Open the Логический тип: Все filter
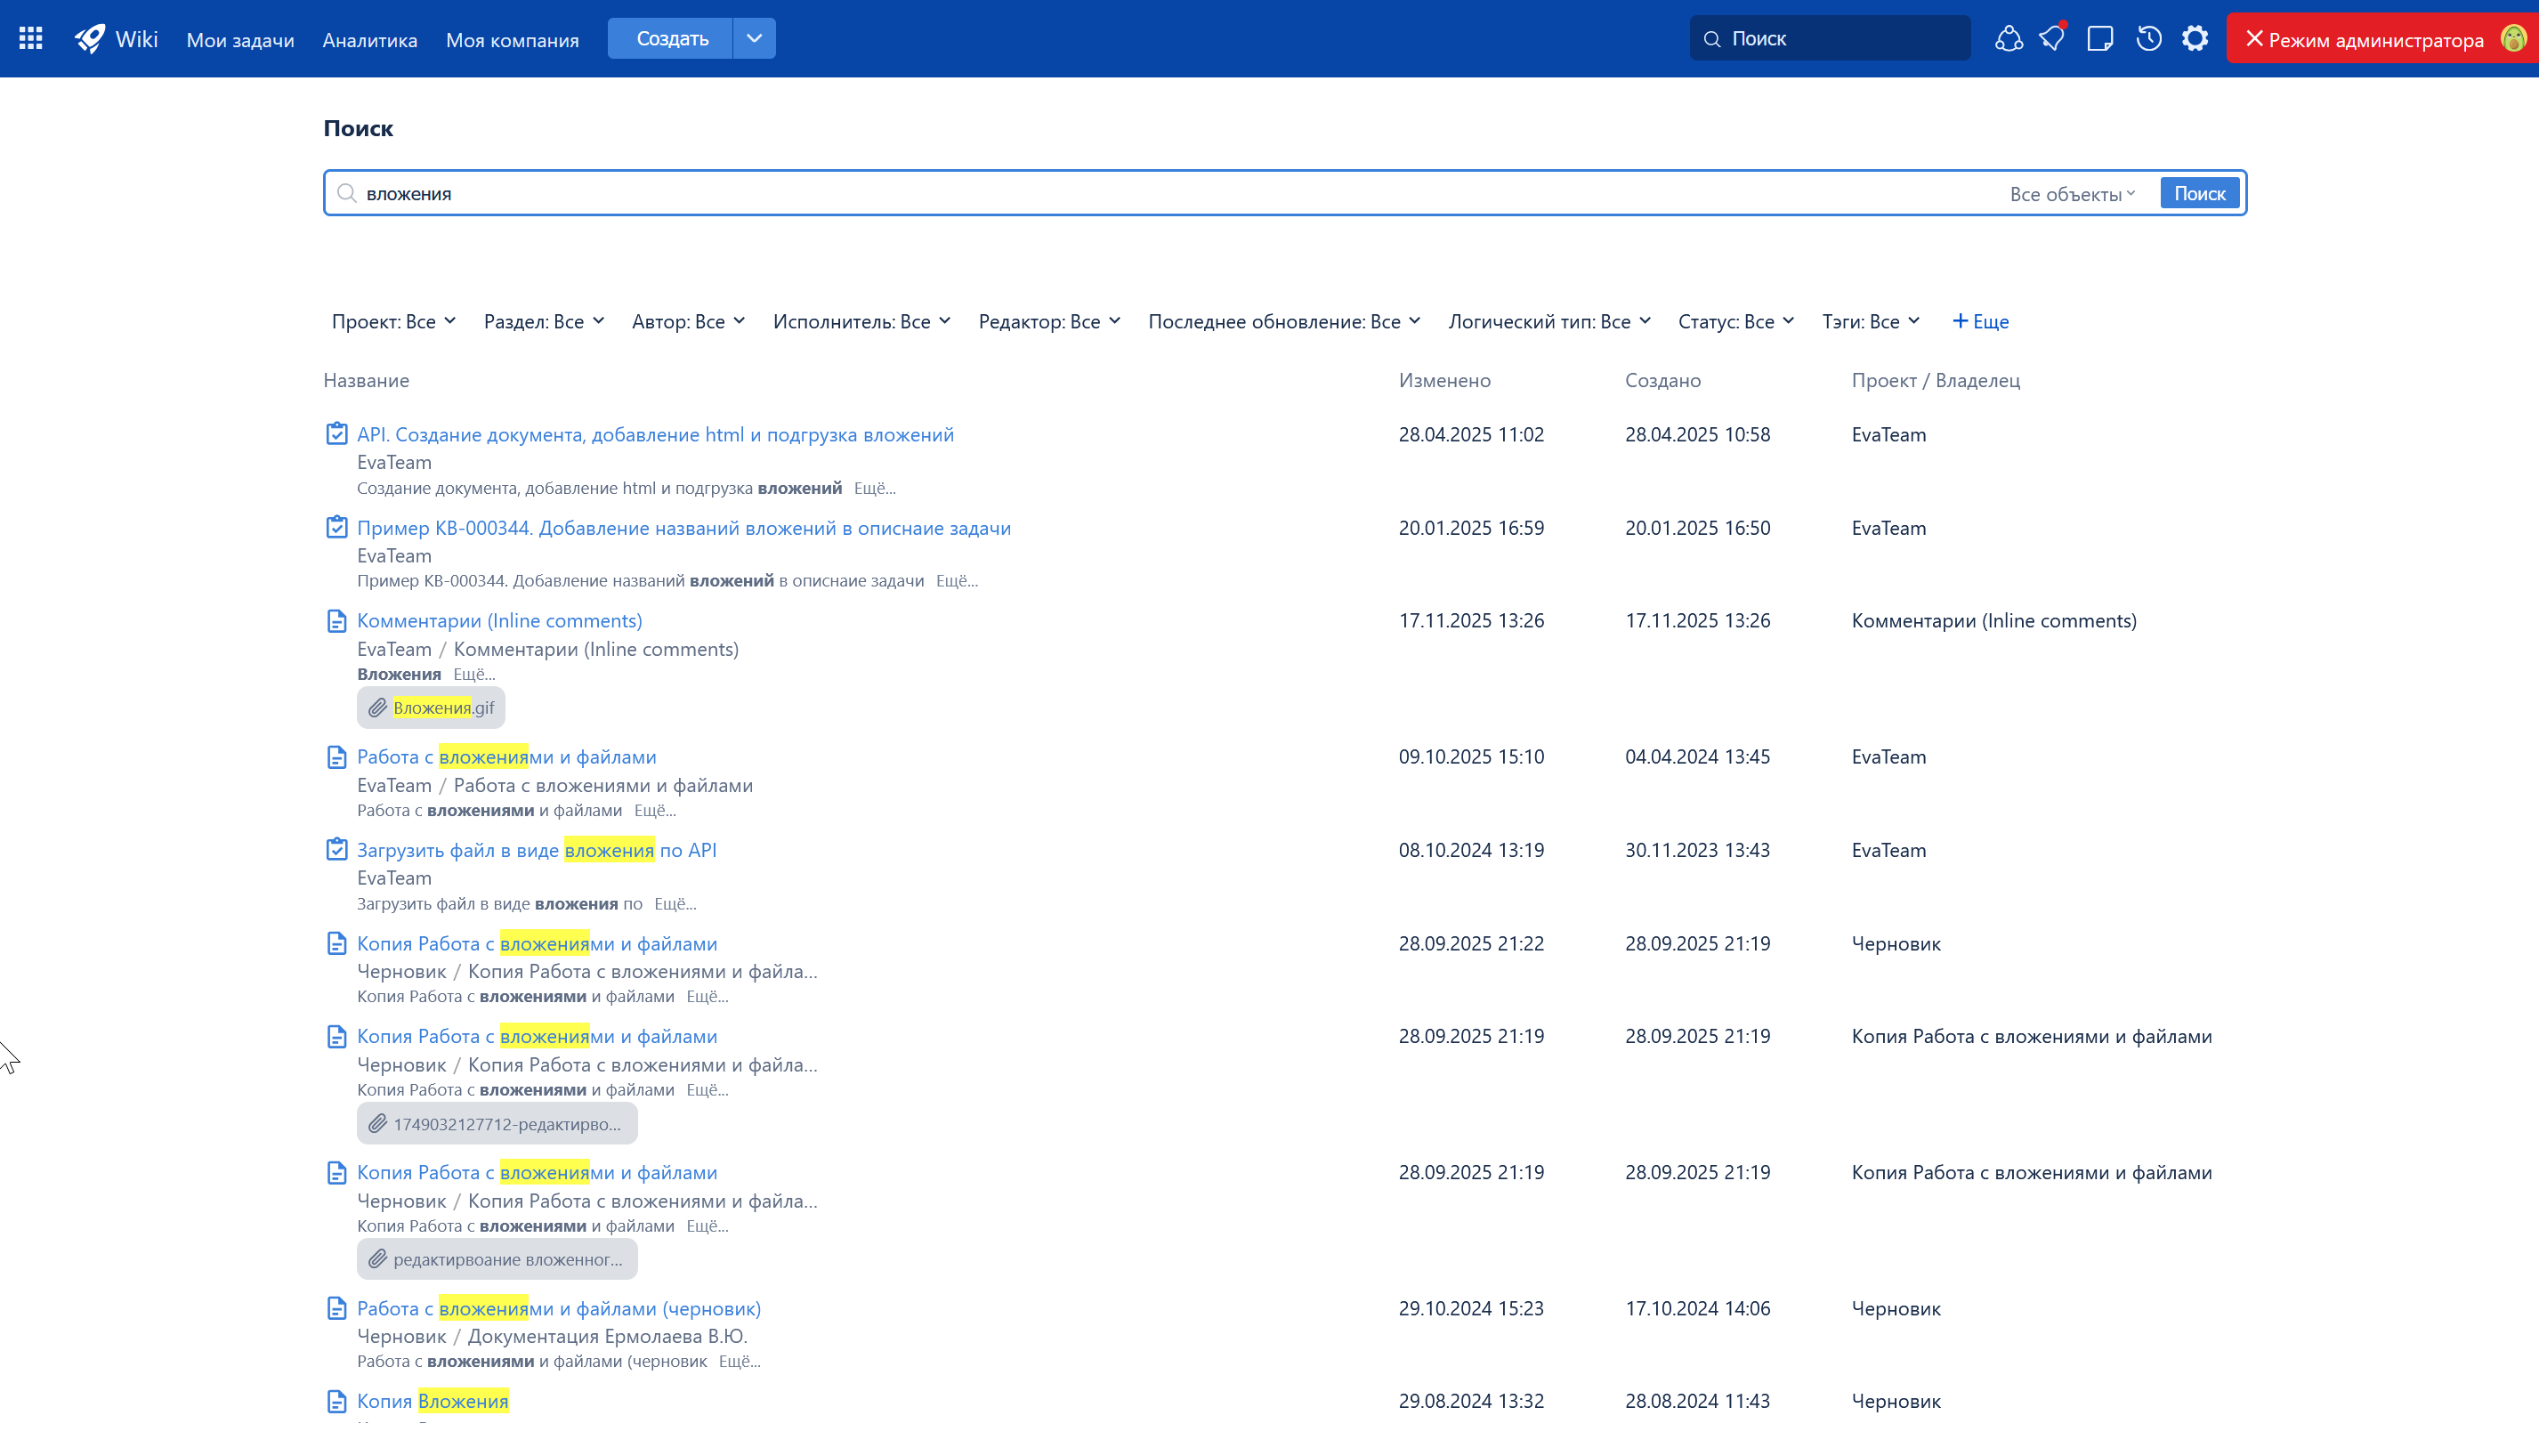The height and width of the screenshot is (1456, 2539). 1548,321
